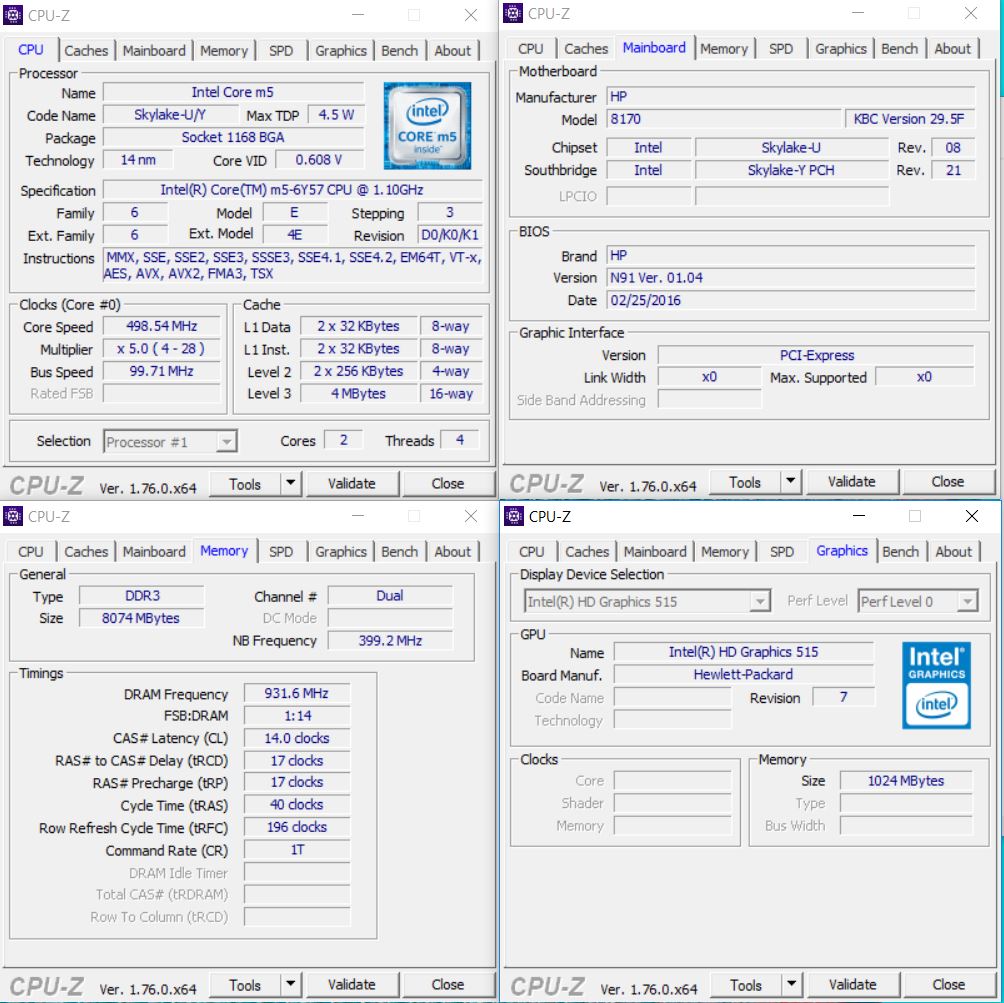The height and width of the screenshot is (1003, 1004).
Task: Click the Tools dropdown arrow in the processor window
Action: pyautogui.click(x=290, y=484)
